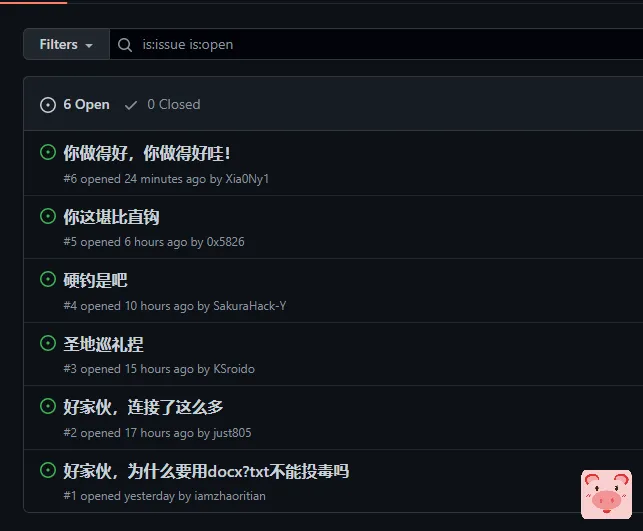The height and width of the screenshot is (531, 643).
Task: Show the 6 Open issues
Action: pyautogui.click(x=75, y=105)
